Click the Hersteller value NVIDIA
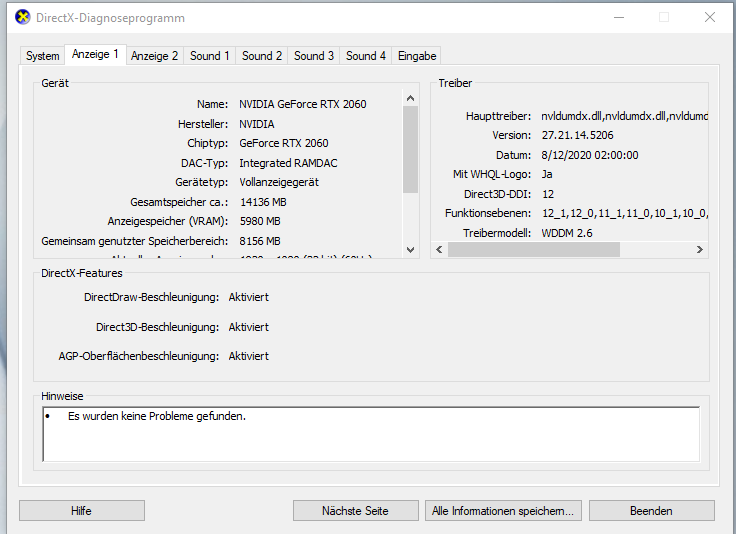Image resolution: width=736 pixels, height=534 pixels. 257,124
